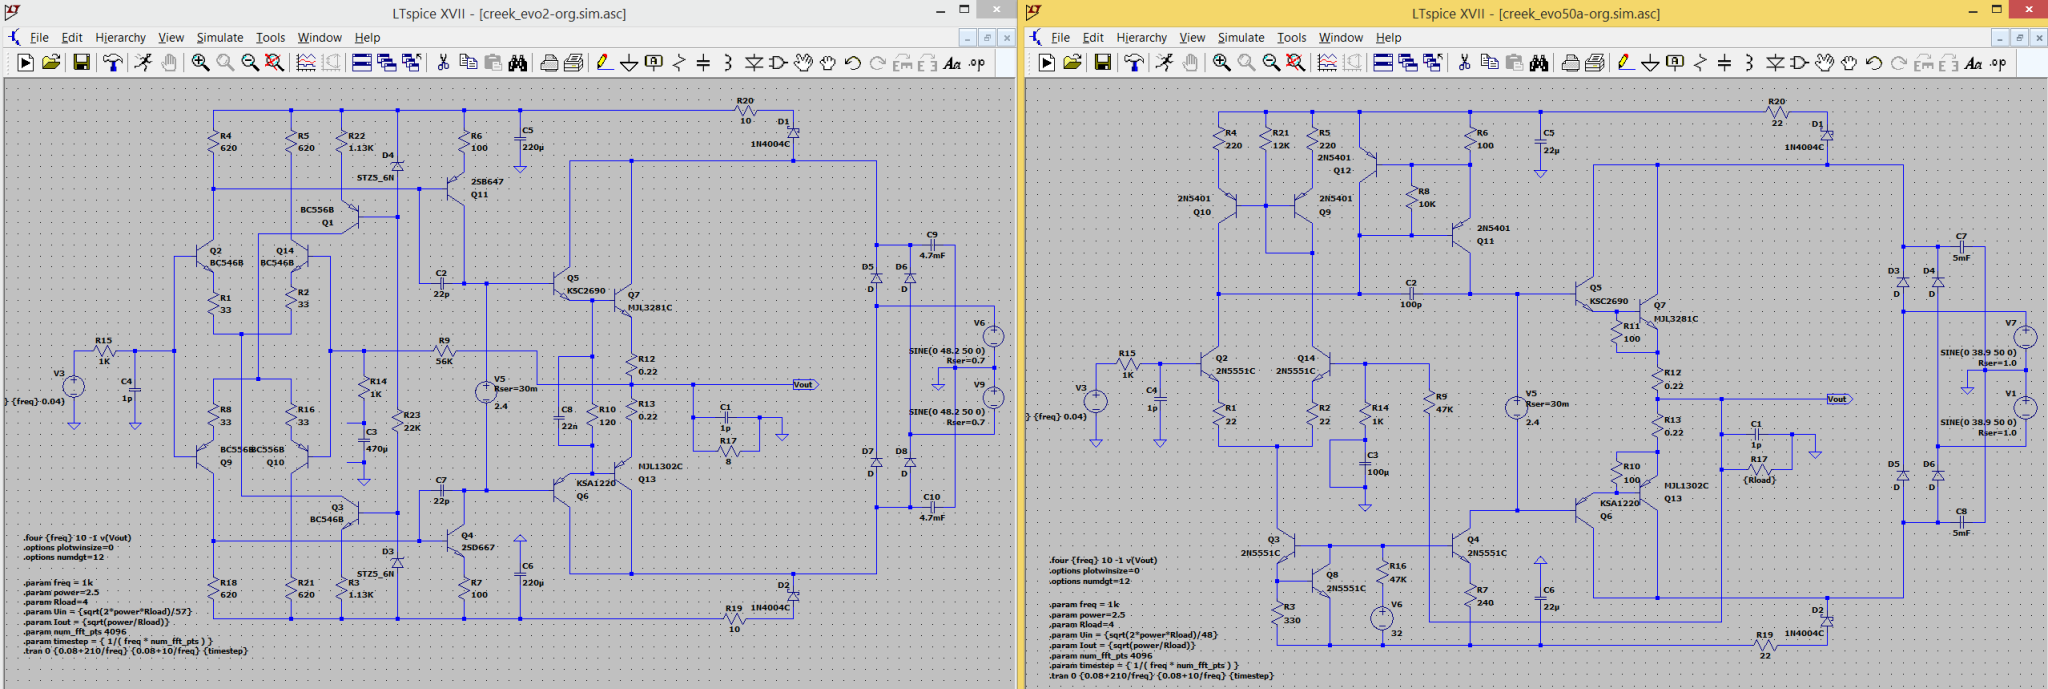This screenshot has height=689, width=2048.
Task: Select Capacitor tool in creek_evo2-org window
Action: click(703, 63)
